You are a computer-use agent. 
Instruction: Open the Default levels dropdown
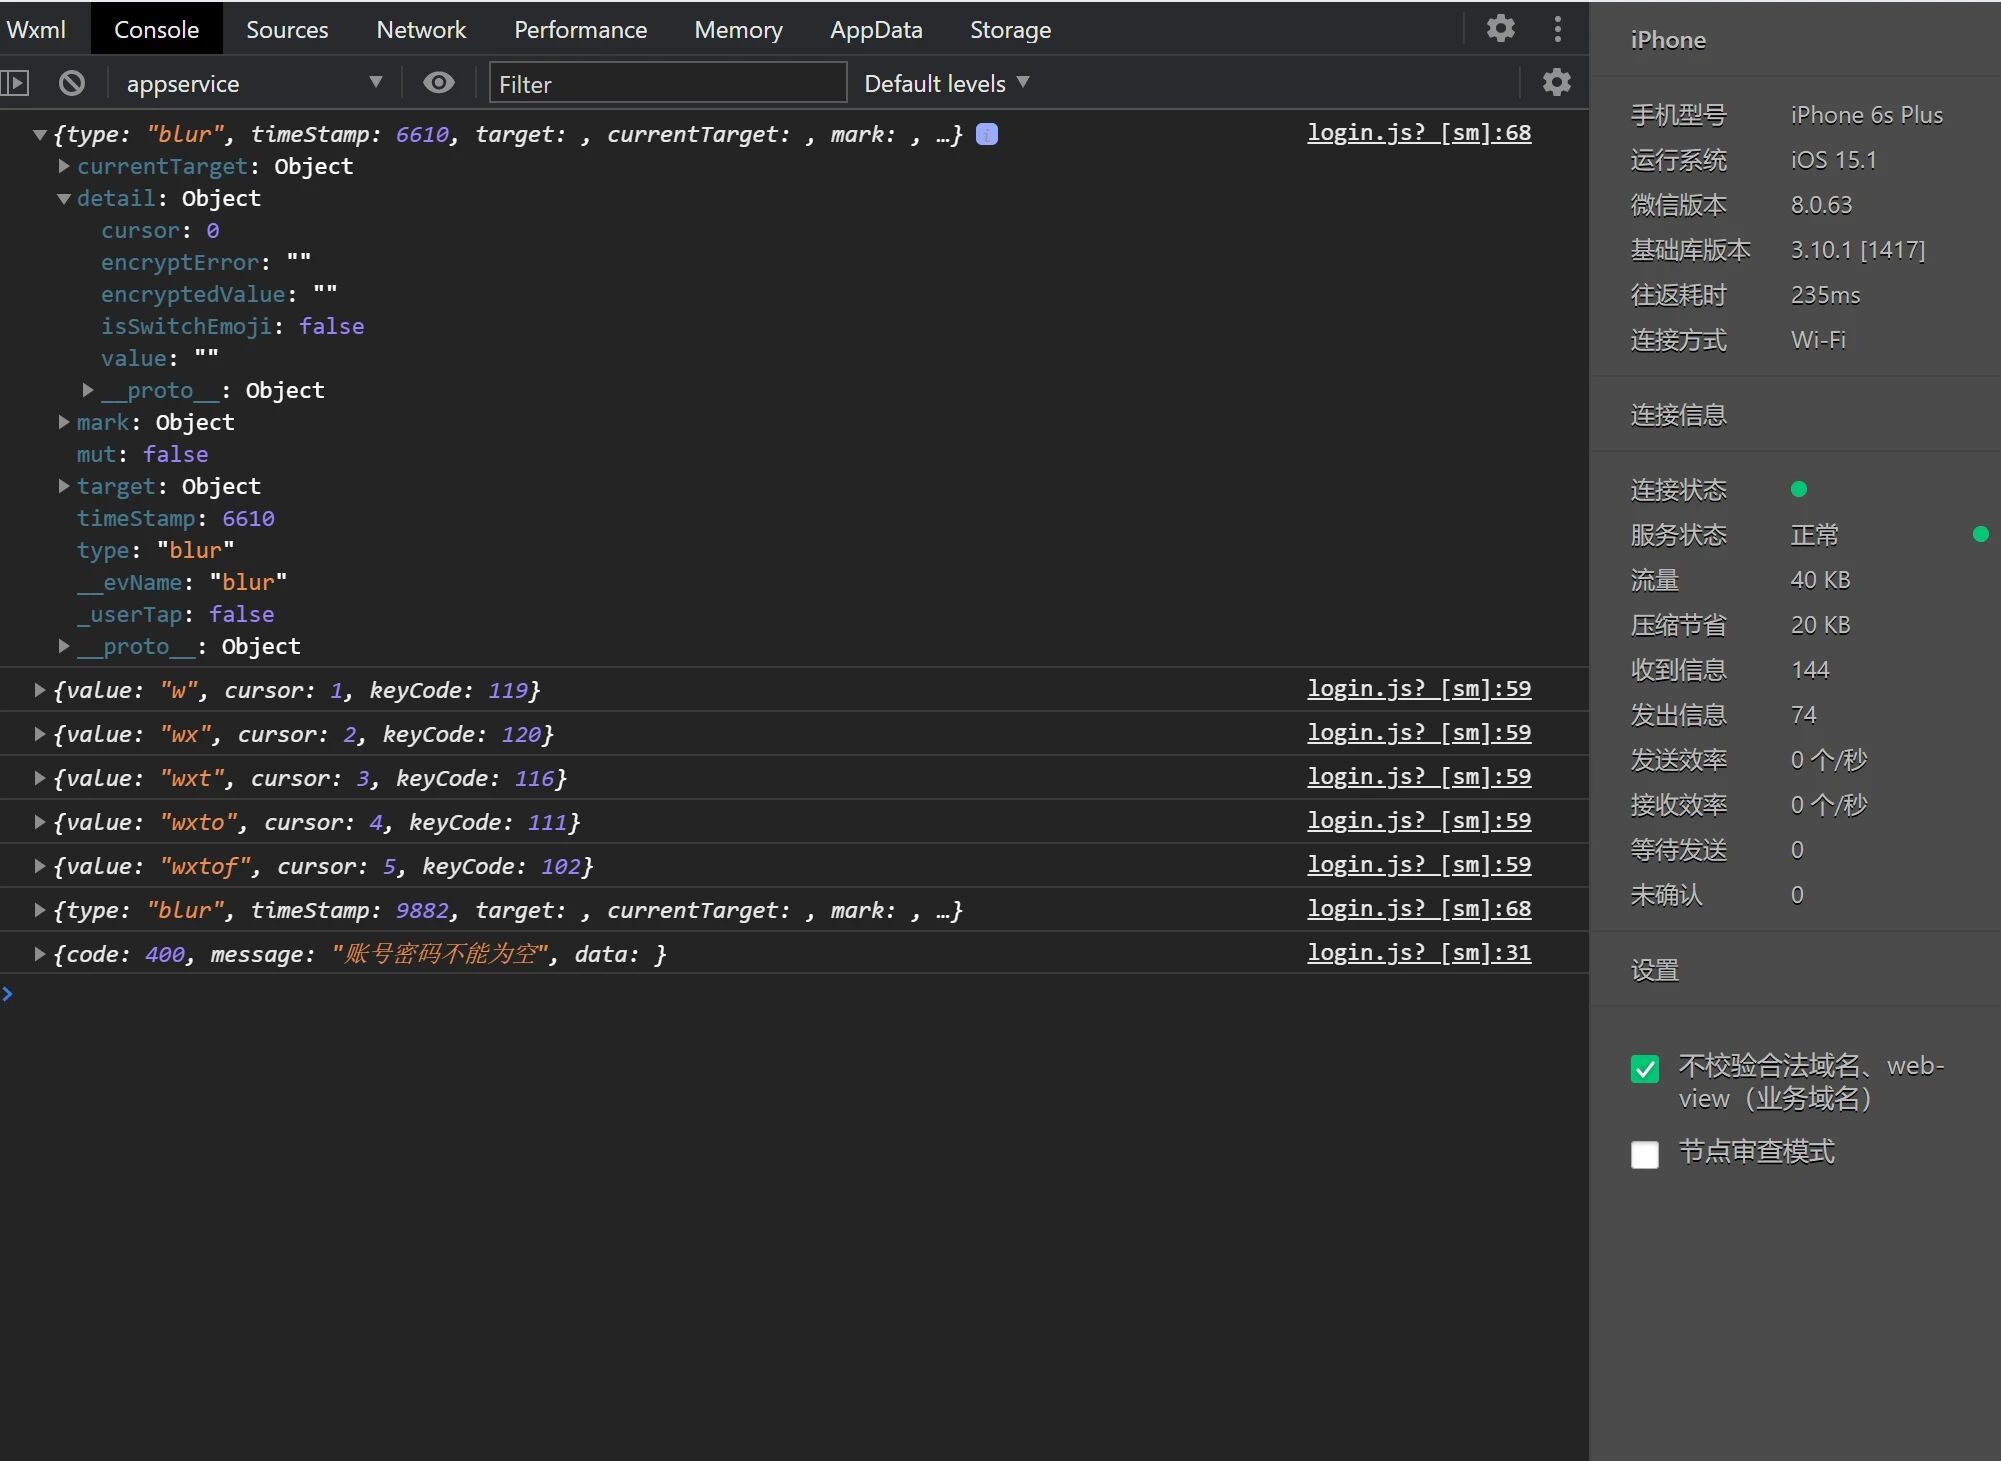pyautogui.click(x=946, y=83)
